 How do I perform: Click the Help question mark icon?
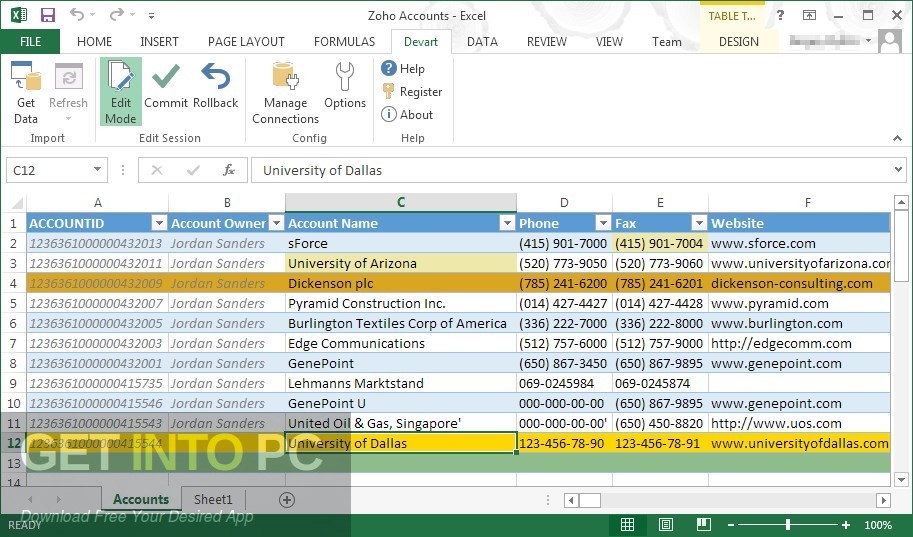[388, 68]
